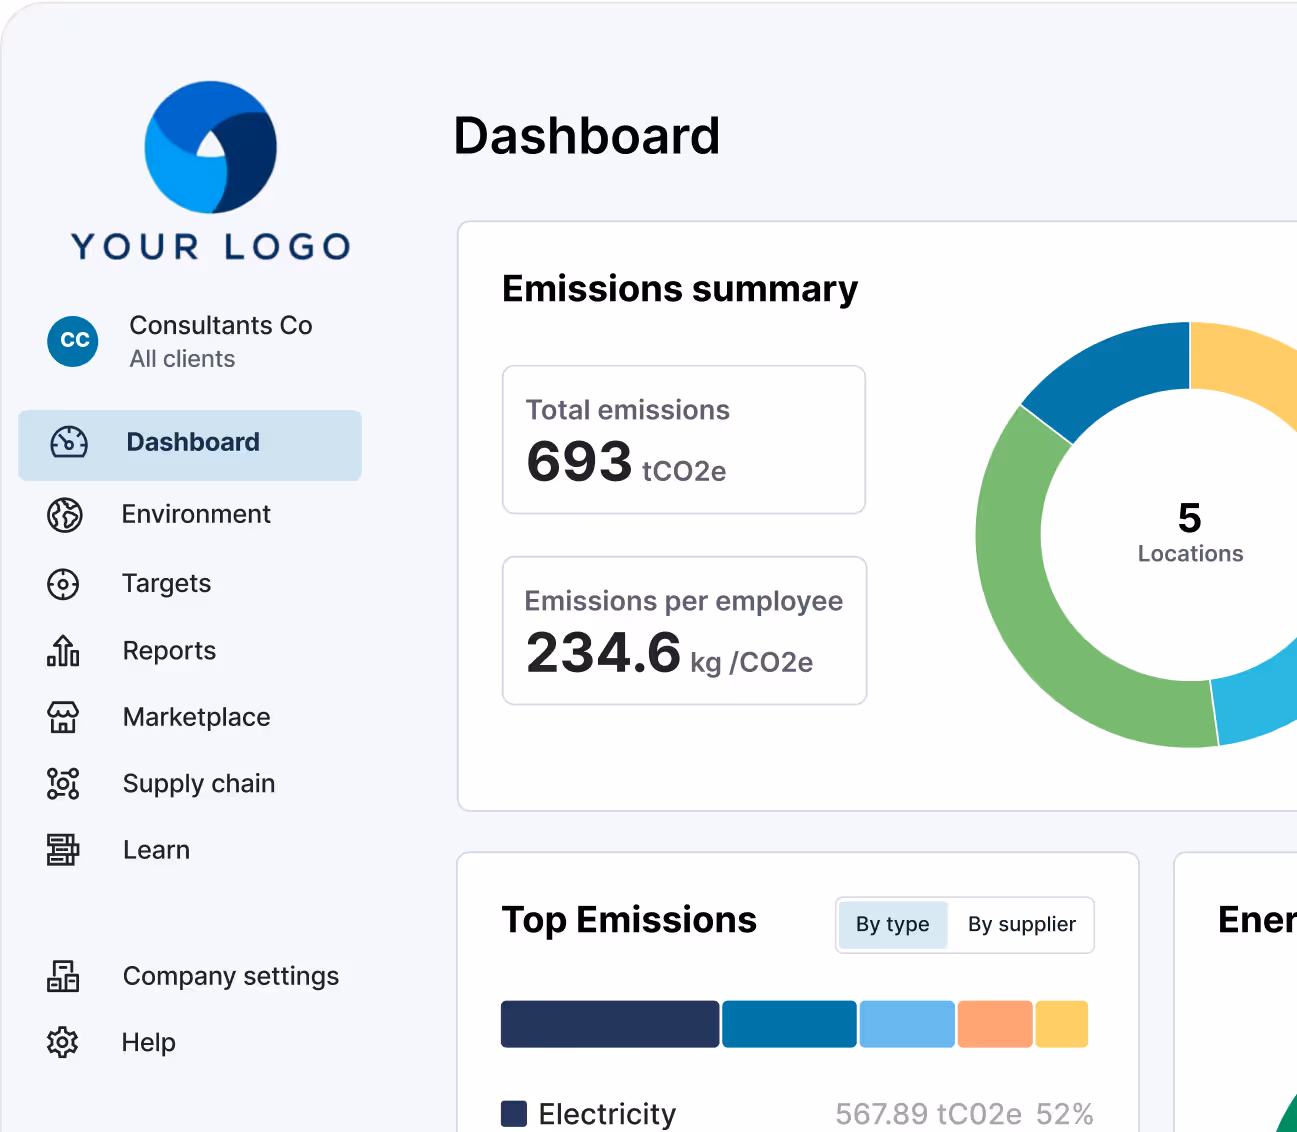The image size is (1297, 1132).
Task: Navigate to Marketplace
Action: point(196,717)
